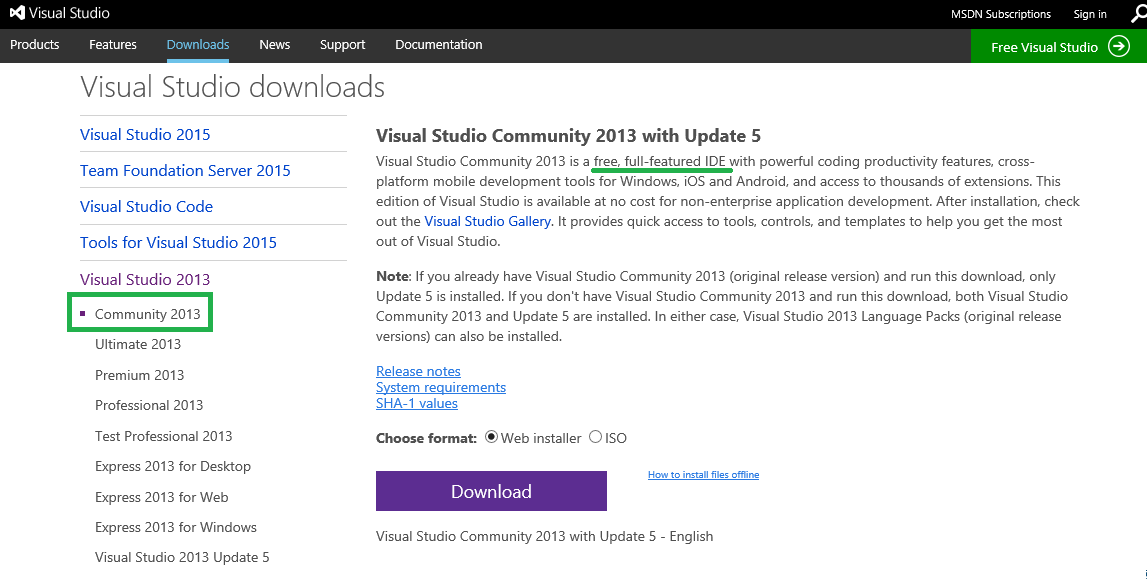1147x579 pixels.
Task: Open the System requirements link
Action: (441, 387)
